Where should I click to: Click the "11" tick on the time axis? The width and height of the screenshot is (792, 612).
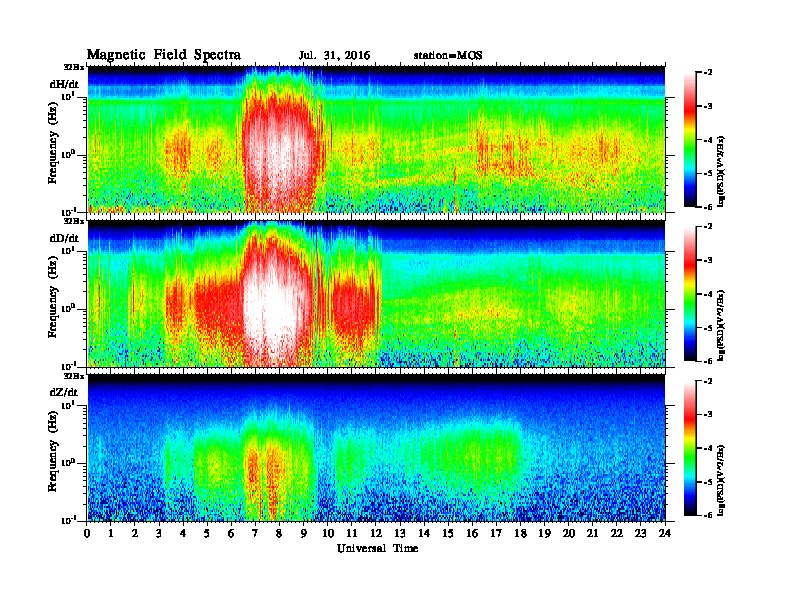point(352,534)
